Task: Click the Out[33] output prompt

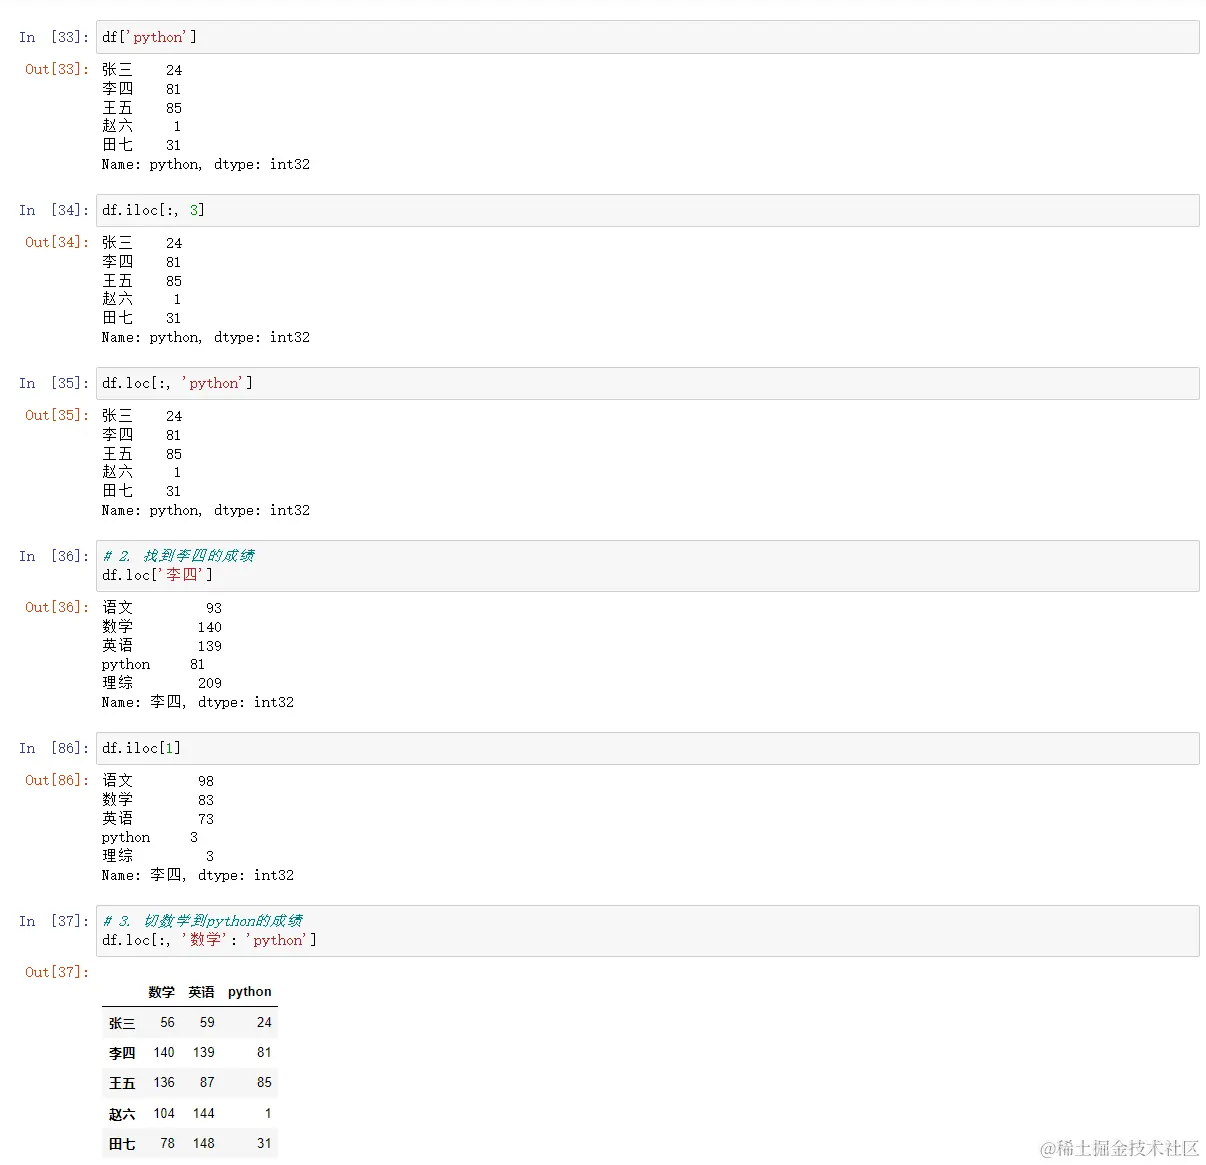Action: click(x=57, y=69)
